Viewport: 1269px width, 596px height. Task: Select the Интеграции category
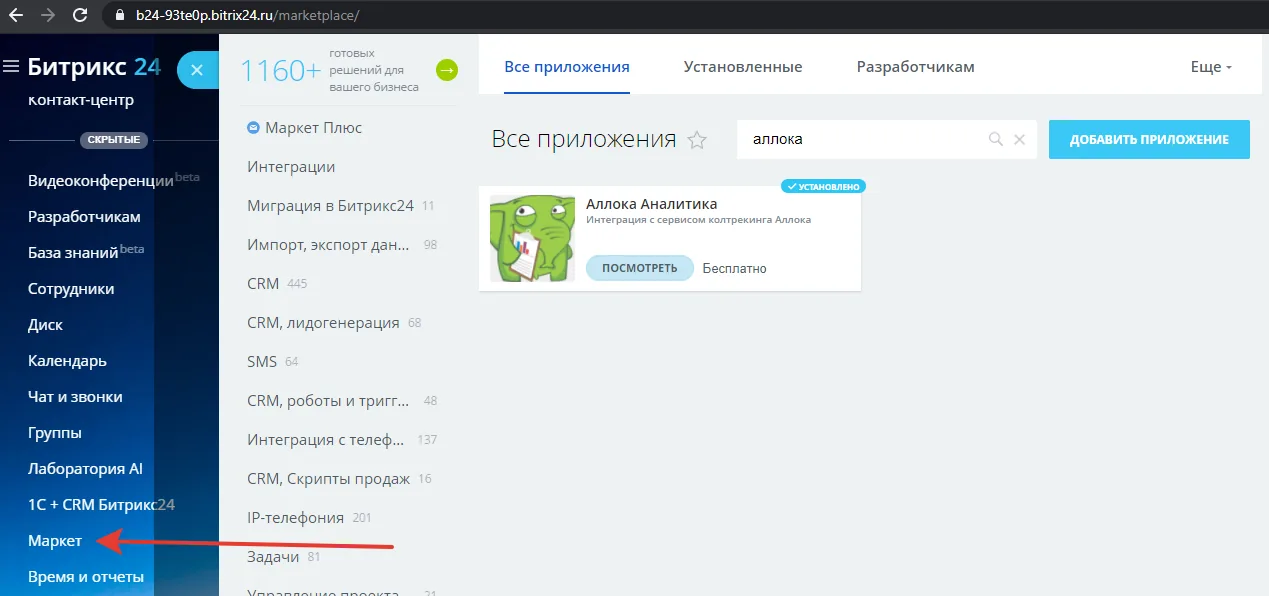click(x=291, y=167)
